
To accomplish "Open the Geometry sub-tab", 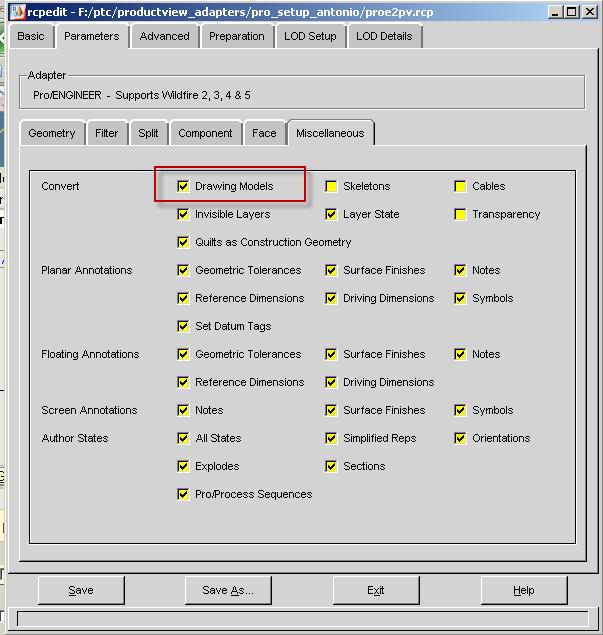I will [52, 133].
